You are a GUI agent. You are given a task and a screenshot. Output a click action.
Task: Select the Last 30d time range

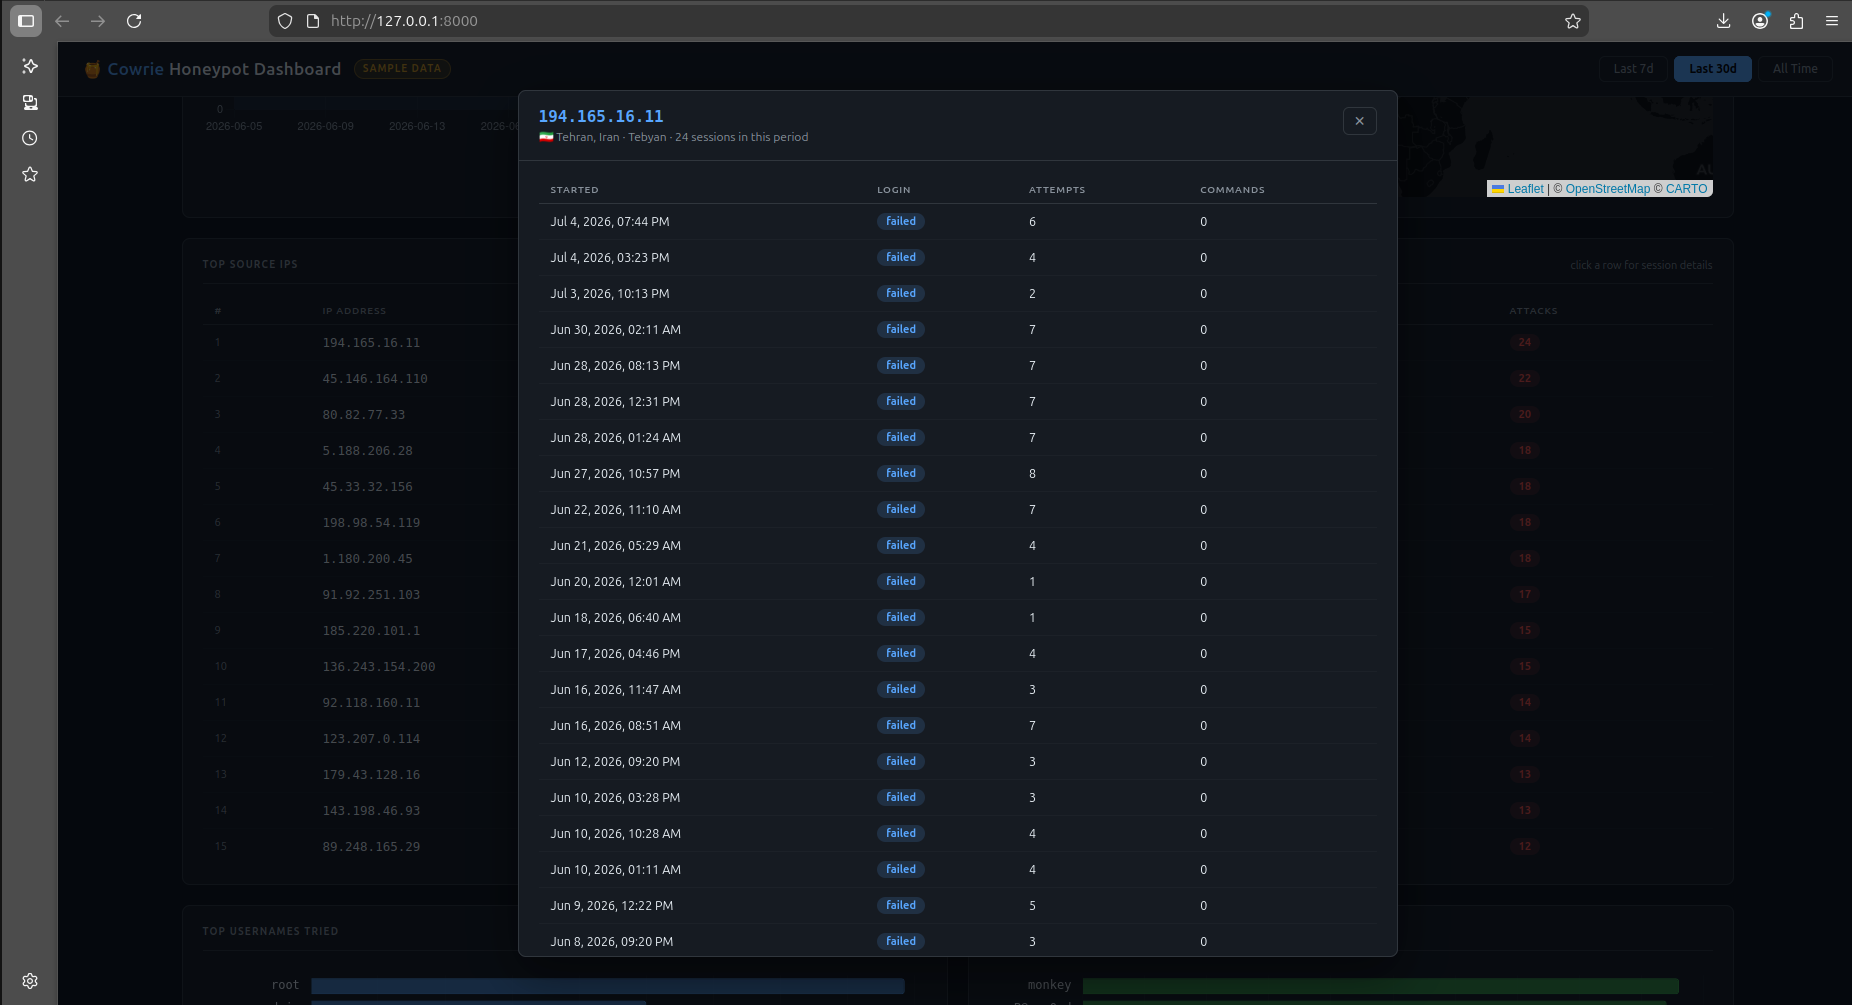point(1712,69)
